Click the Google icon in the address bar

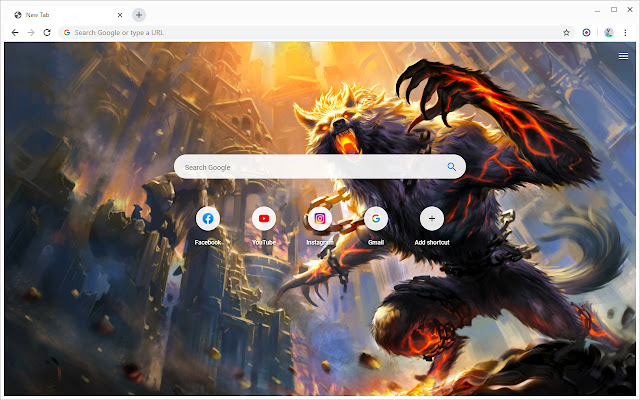(x=67, y=33)
